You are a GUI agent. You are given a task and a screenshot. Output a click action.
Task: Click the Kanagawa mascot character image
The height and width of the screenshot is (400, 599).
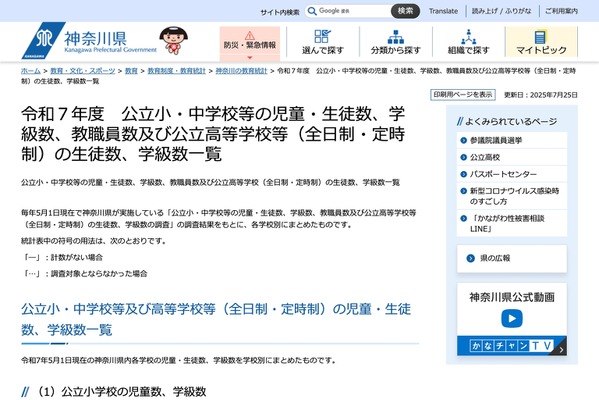pyautogui.click(x=174, y=40)
